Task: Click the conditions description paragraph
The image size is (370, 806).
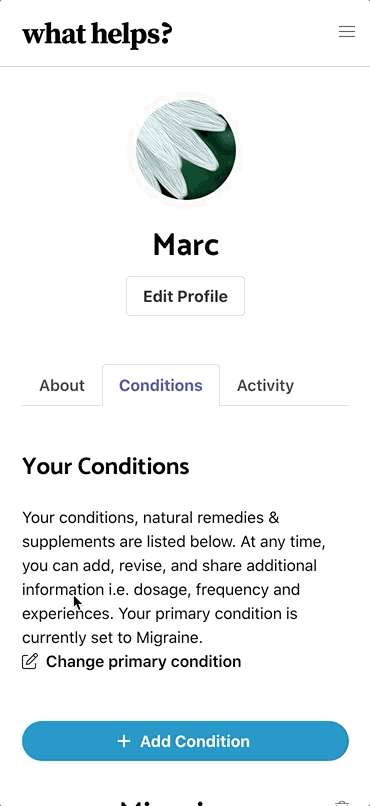Action: pyautogui.click(x=175, y=577)
